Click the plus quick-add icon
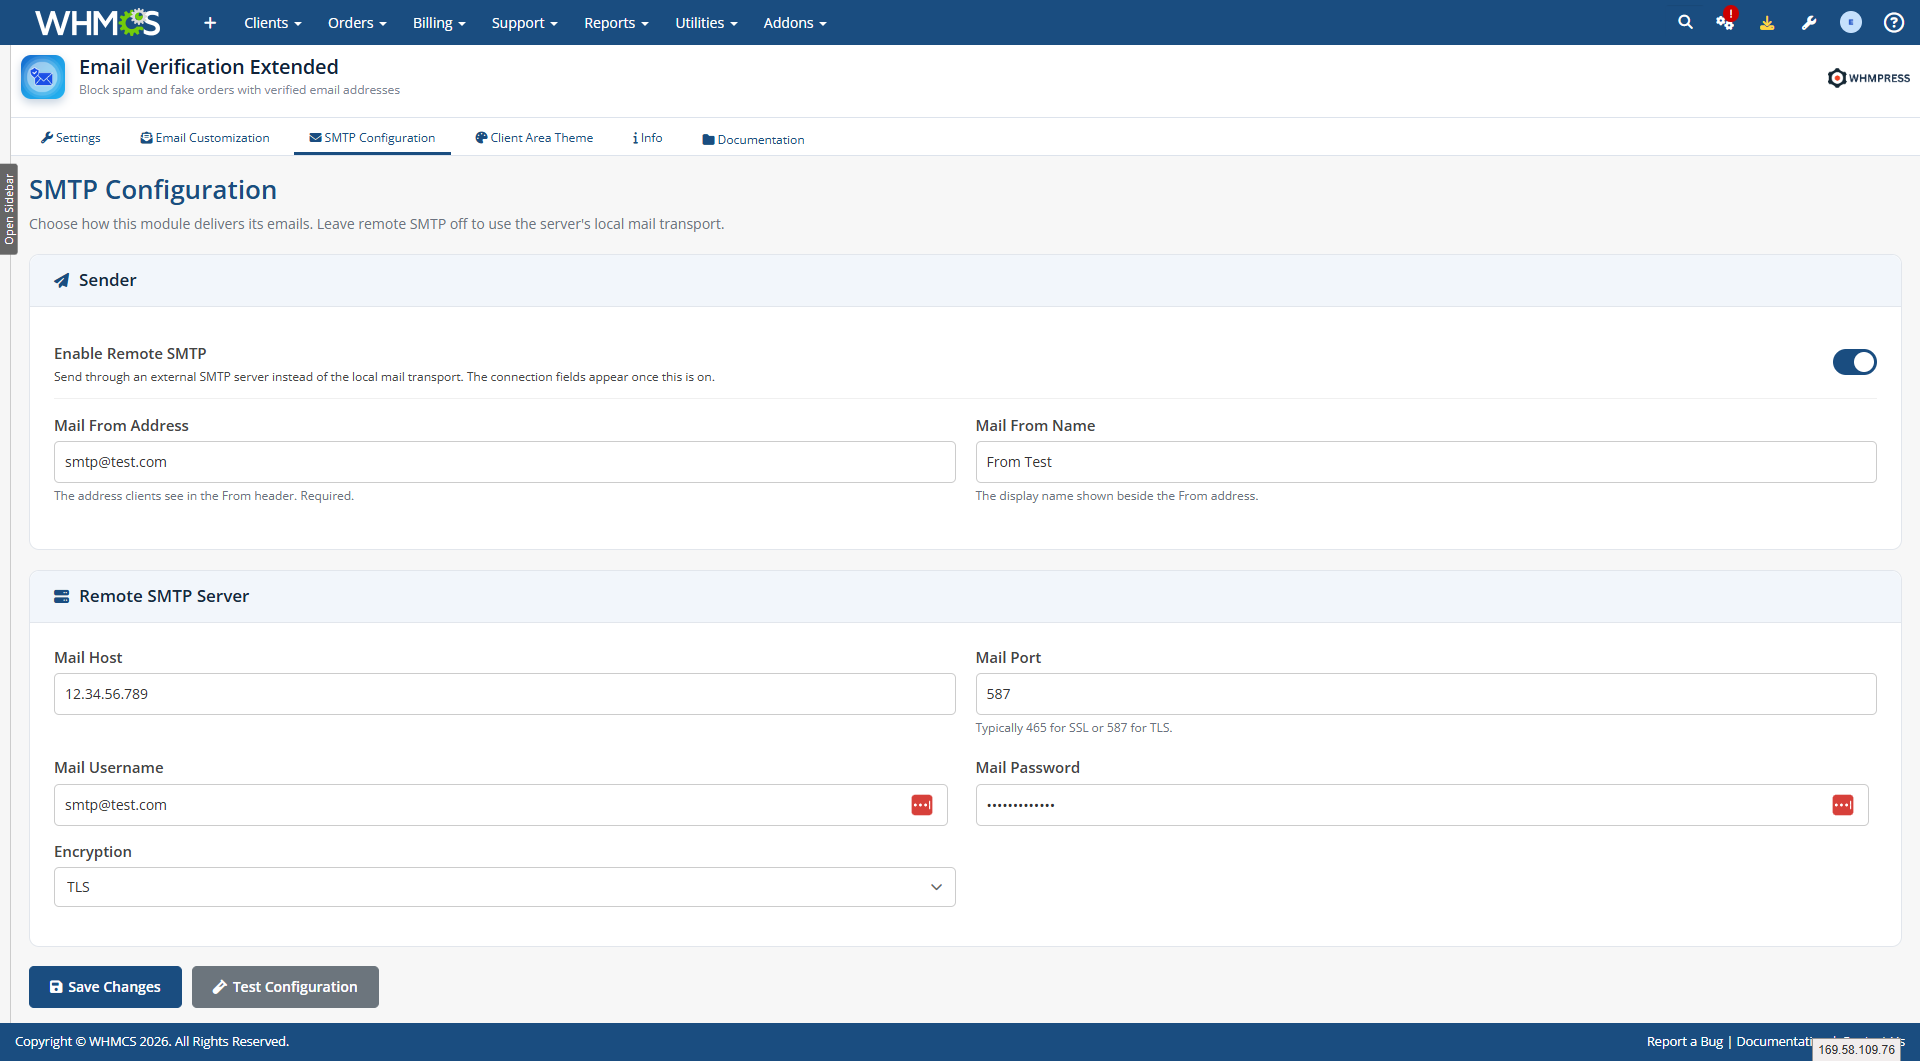 [210, 22]
